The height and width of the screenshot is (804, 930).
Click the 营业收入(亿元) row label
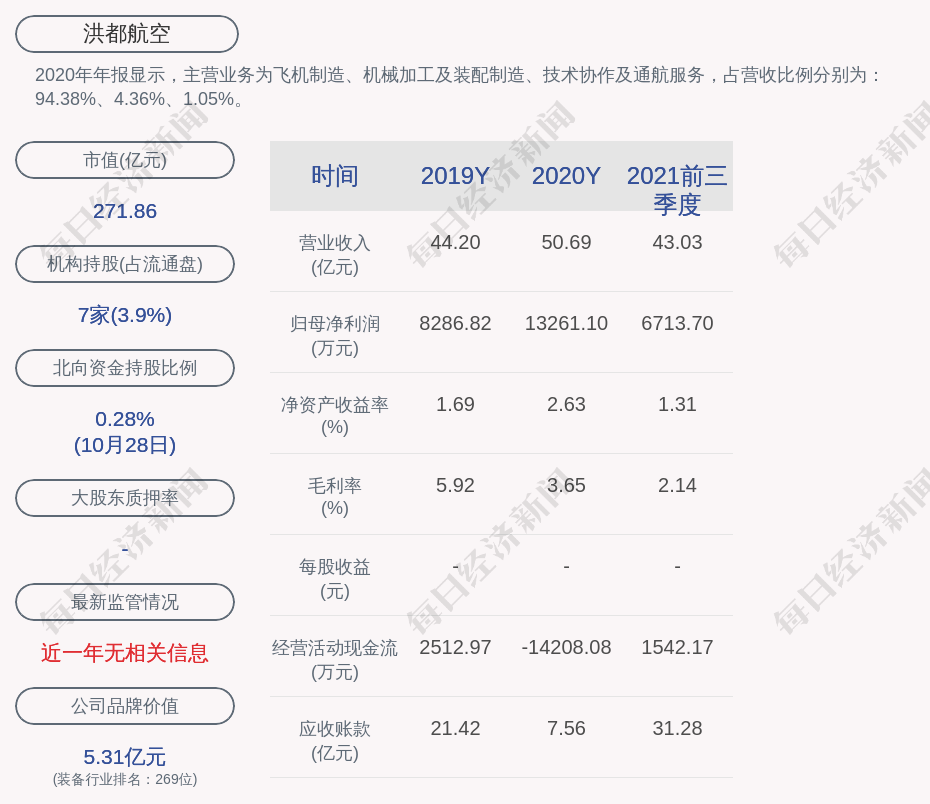click(335, 255)
